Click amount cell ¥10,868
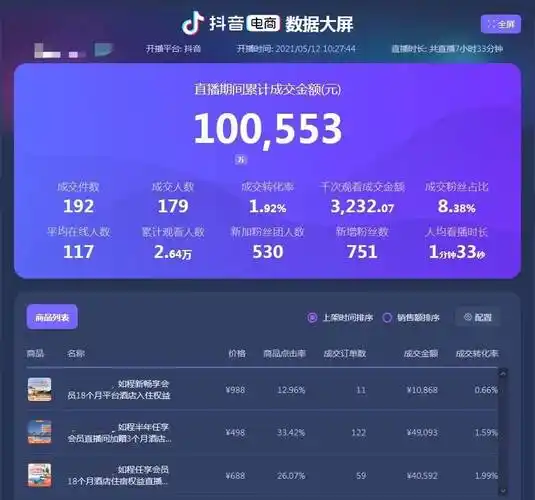The width and height of the screenshot is (535, 500). pyautogui.click(x=422, y=390)
